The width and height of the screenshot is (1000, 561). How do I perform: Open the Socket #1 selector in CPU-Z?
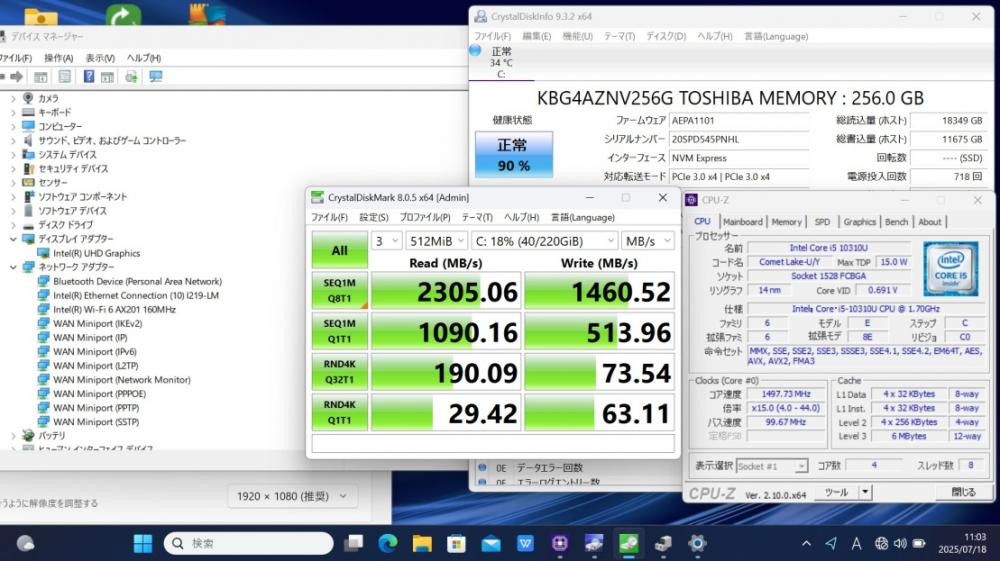click(772, 466)
